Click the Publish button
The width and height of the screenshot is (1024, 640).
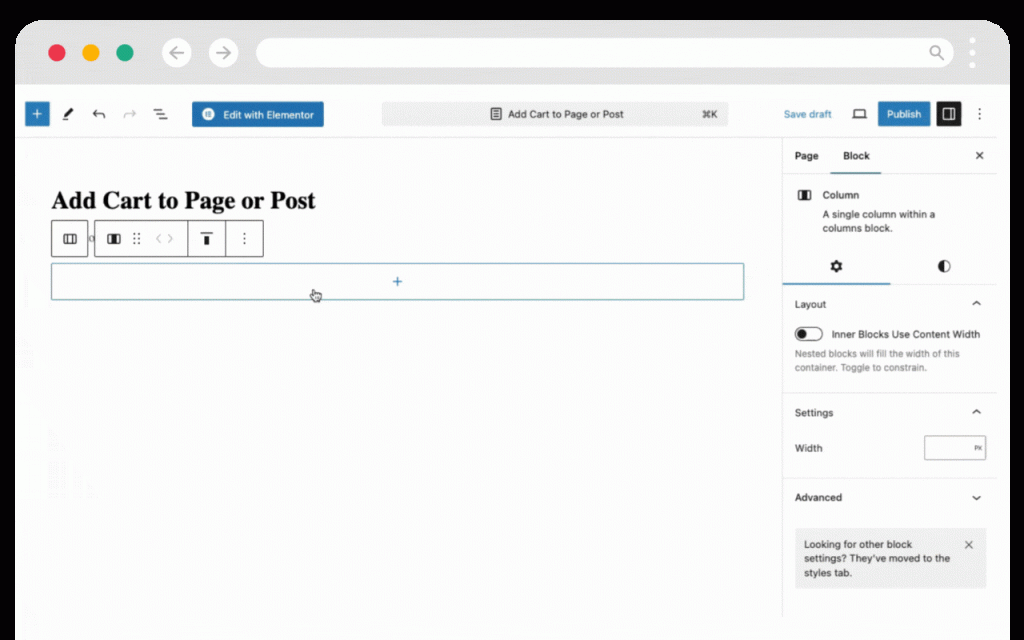click(x=903, y=114)
